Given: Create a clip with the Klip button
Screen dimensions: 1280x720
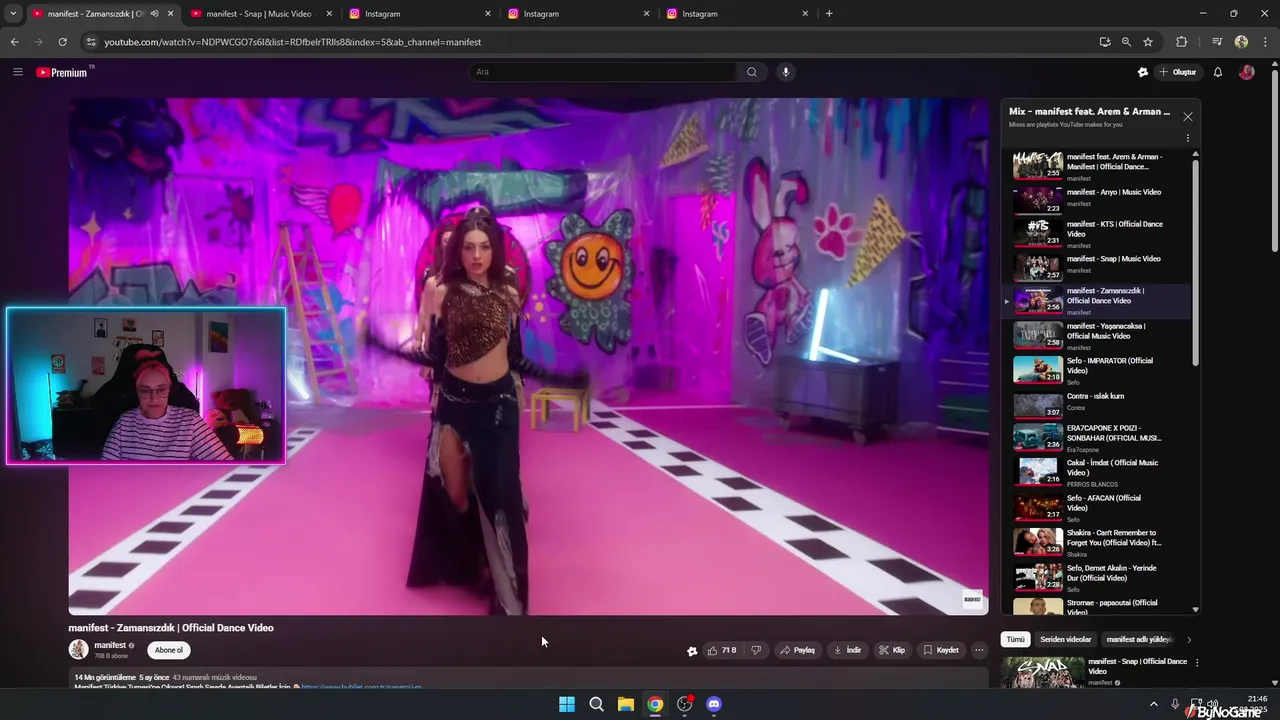Looking at the screenshot, I should [892, 650].
